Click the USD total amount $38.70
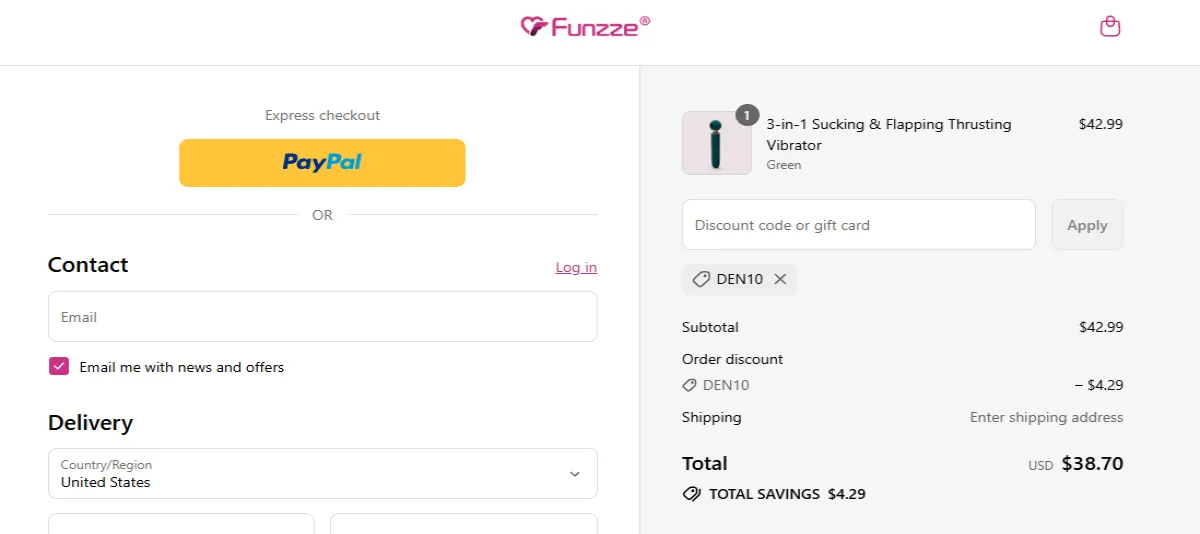The image size is (1200, 534). point(1092,464)
